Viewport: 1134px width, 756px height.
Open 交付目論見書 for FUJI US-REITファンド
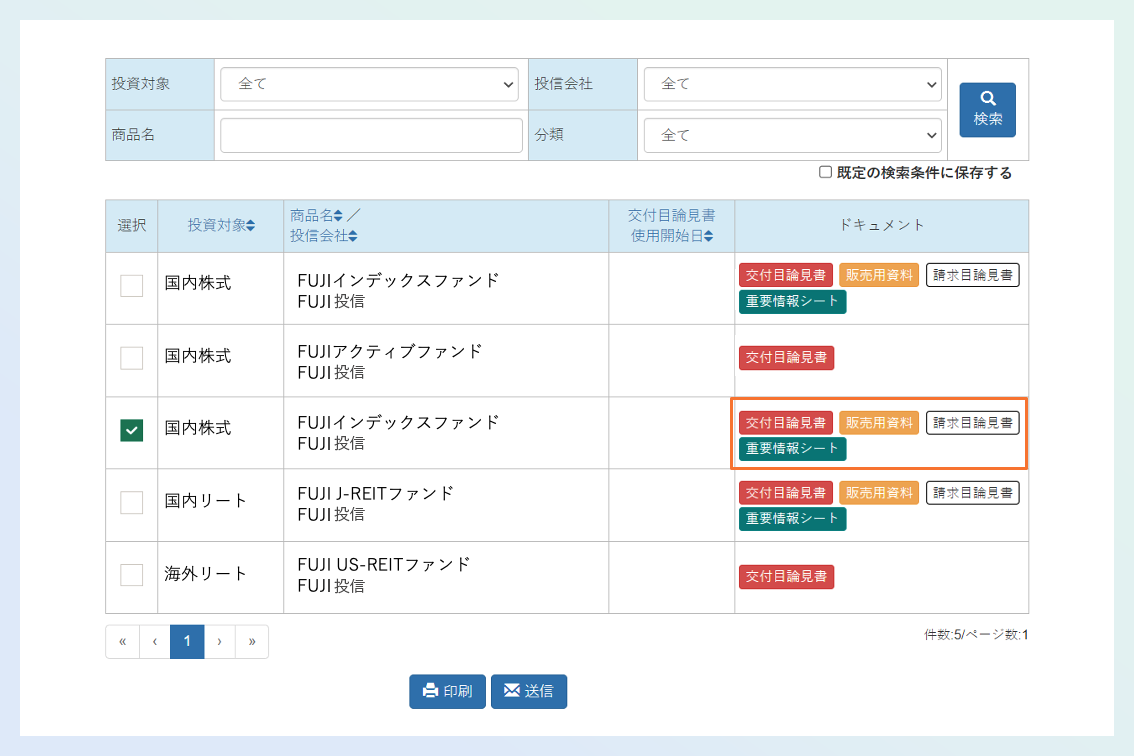point(786,576)
